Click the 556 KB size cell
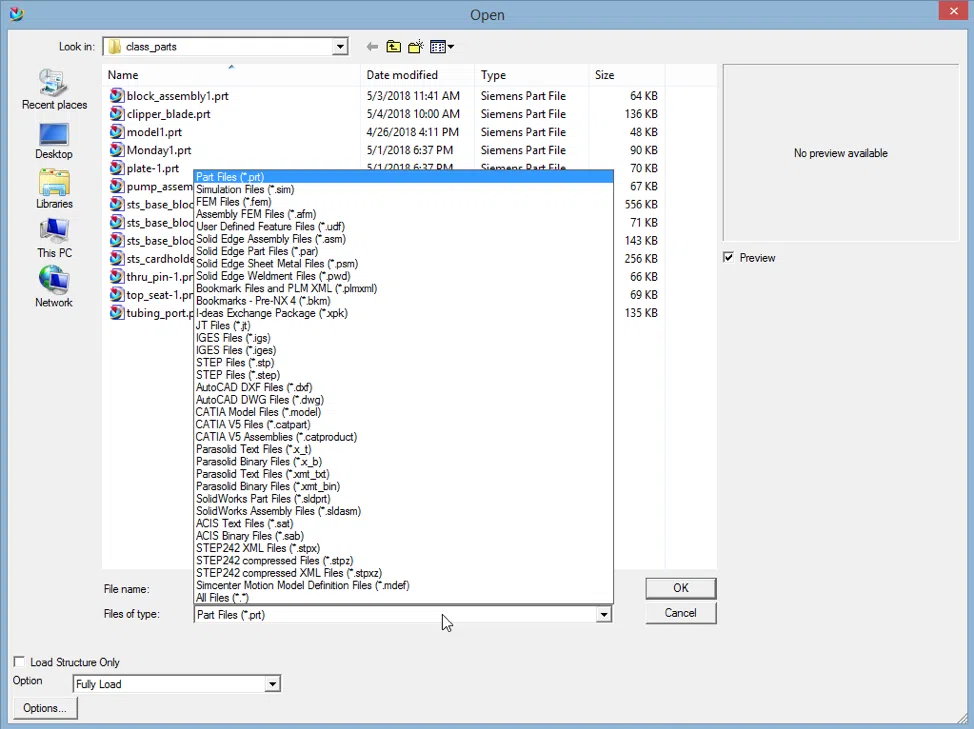The width and height of the screenshot is (974, 729). point(641,204)
